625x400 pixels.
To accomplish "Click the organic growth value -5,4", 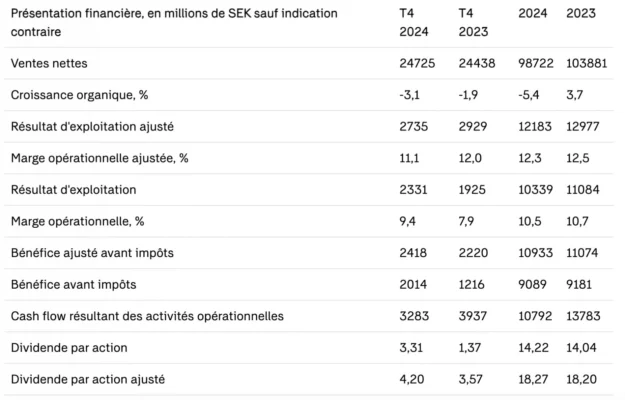I will tap(530, 94).
